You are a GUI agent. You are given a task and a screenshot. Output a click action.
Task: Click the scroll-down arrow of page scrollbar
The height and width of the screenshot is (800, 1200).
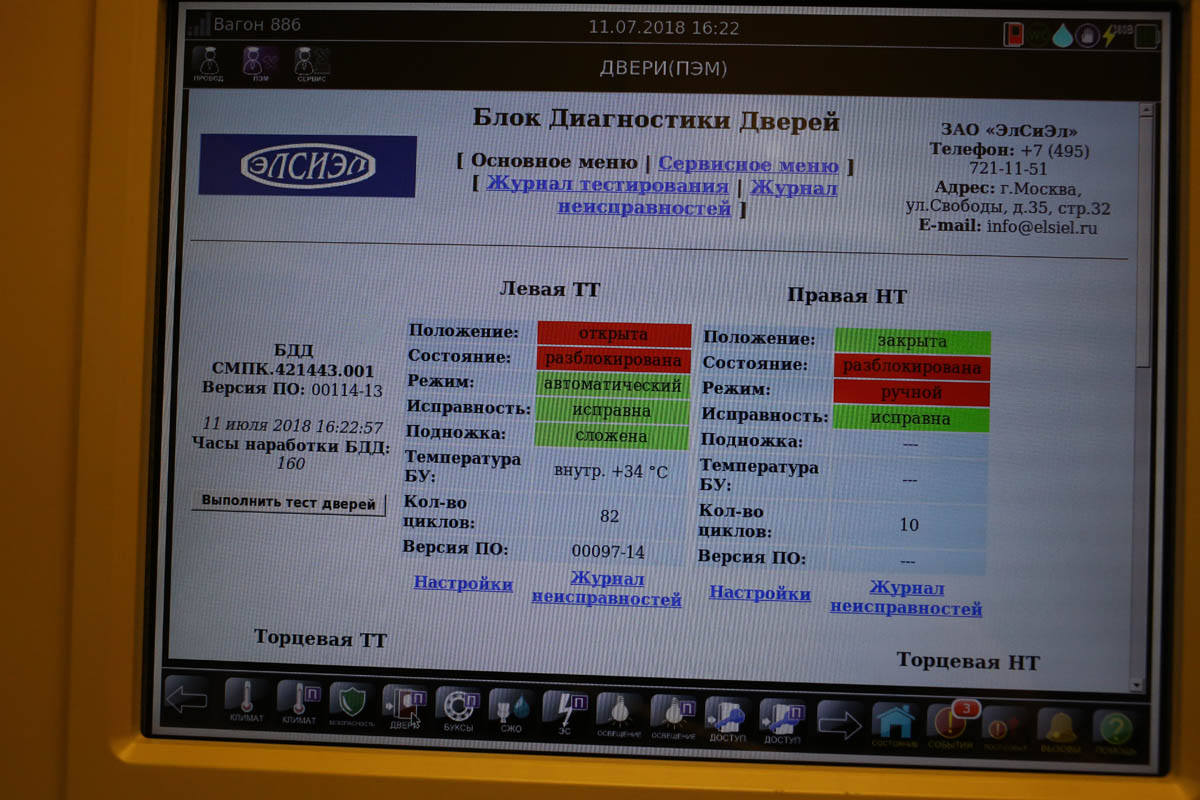(x=1135, y=685)
